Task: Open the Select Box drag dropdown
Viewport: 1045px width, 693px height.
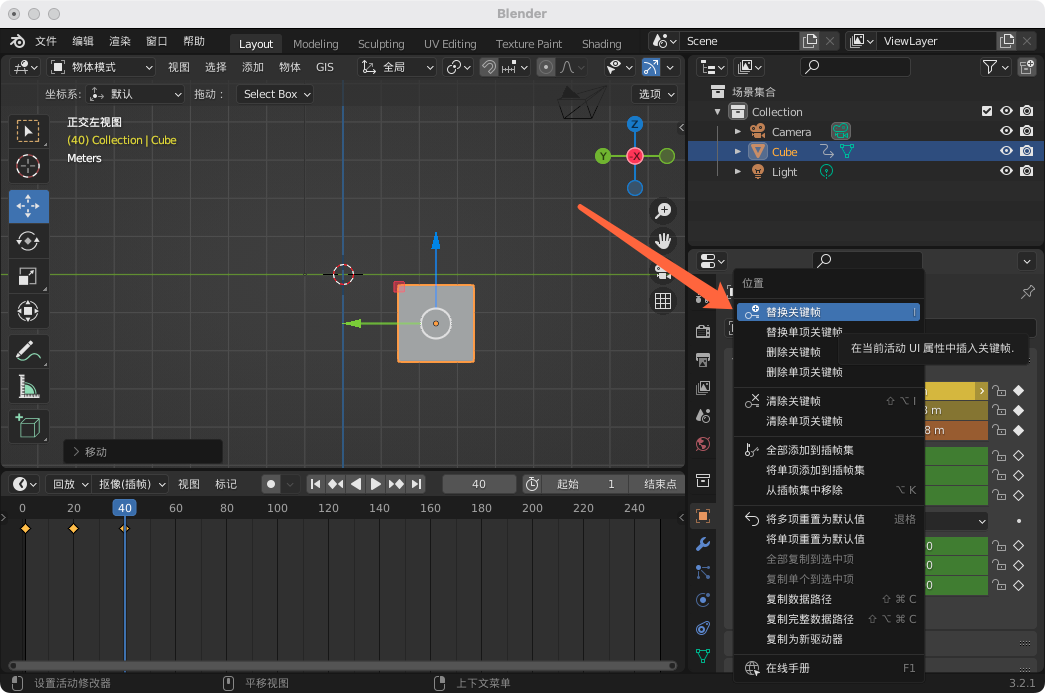Action: point(276,94)
